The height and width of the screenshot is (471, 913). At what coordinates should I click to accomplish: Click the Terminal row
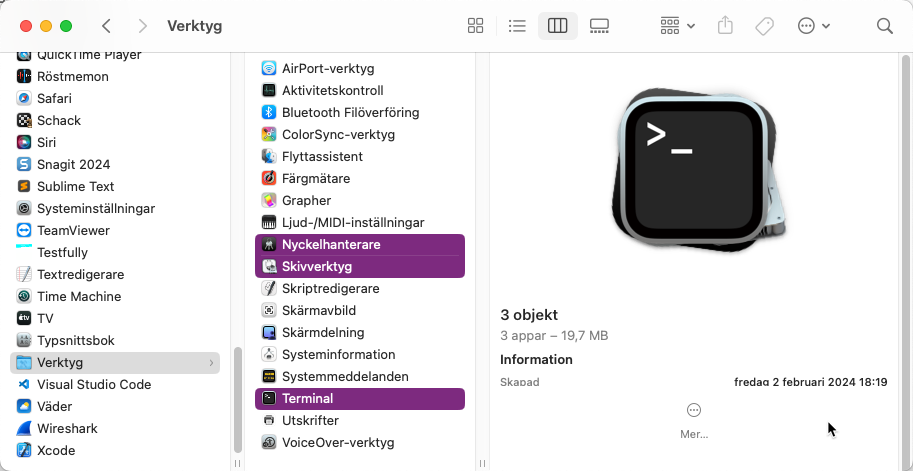[x=360, y=399]
